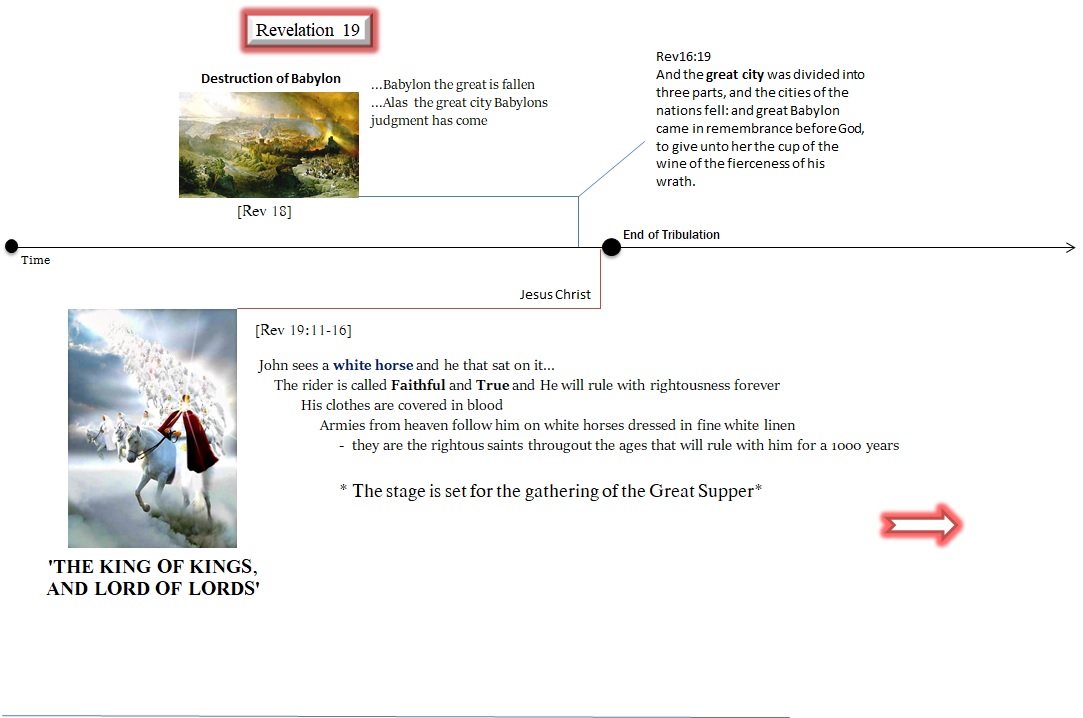Image resolution: width=1083 pixels, height=718 pixels.
Task: Click the timeline arrowhead at right end
Action: pyautogui.click(x=1069, y=247)
